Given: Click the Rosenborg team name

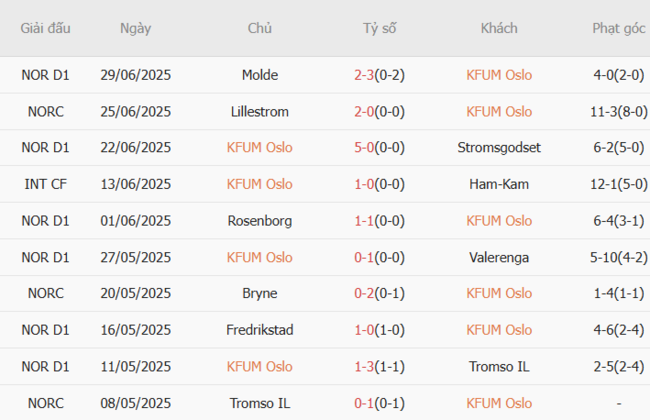Looking at the screenshot, I should click(x=260, y=221).
